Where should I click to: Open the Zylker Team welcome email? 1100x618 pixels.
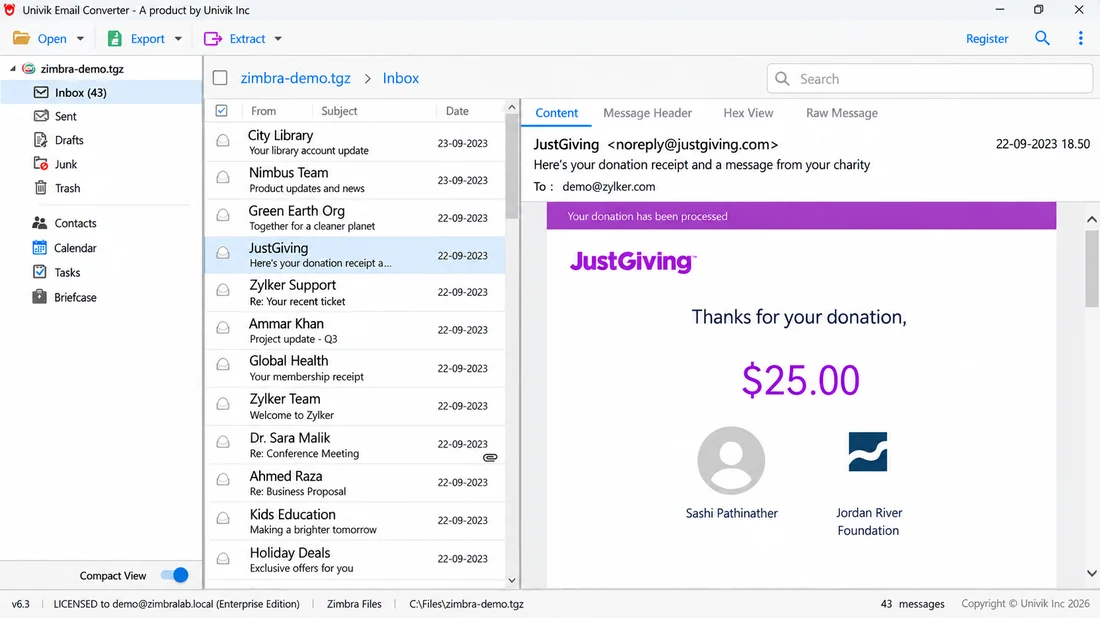pos(355,406)
